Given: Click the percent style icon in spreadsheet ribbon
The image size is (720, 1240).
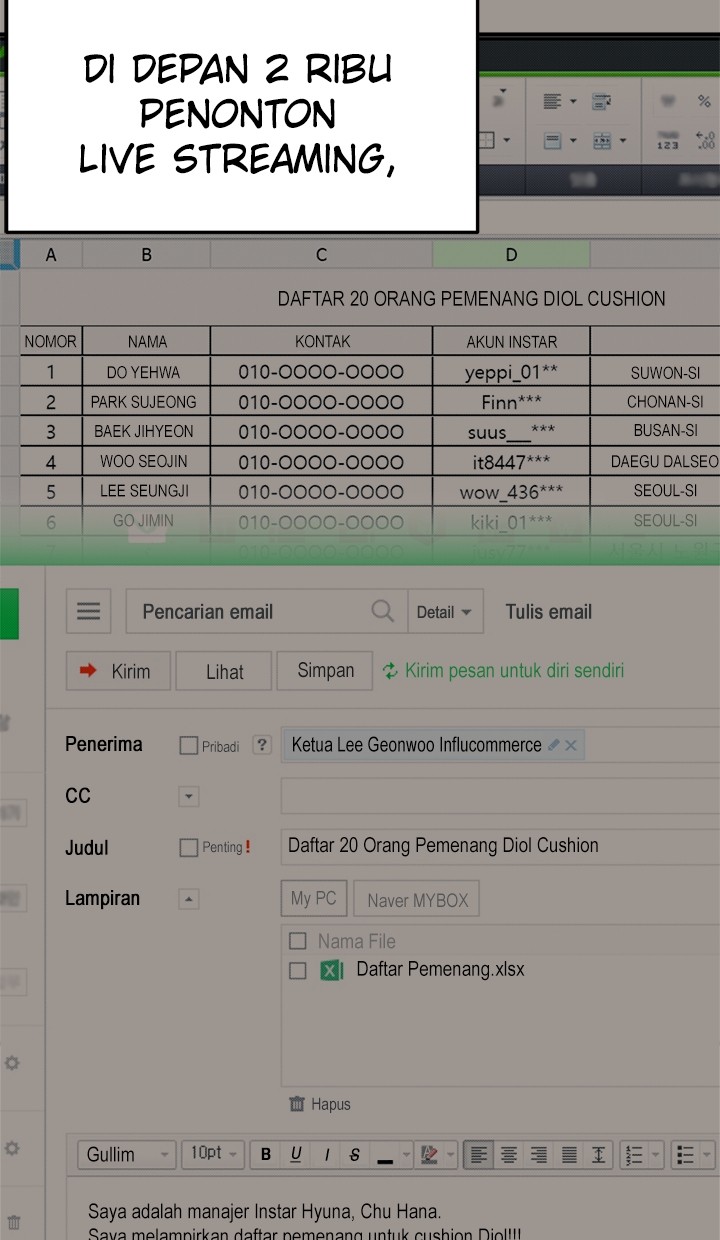Looking at the screenshot, I should [704, 101].
